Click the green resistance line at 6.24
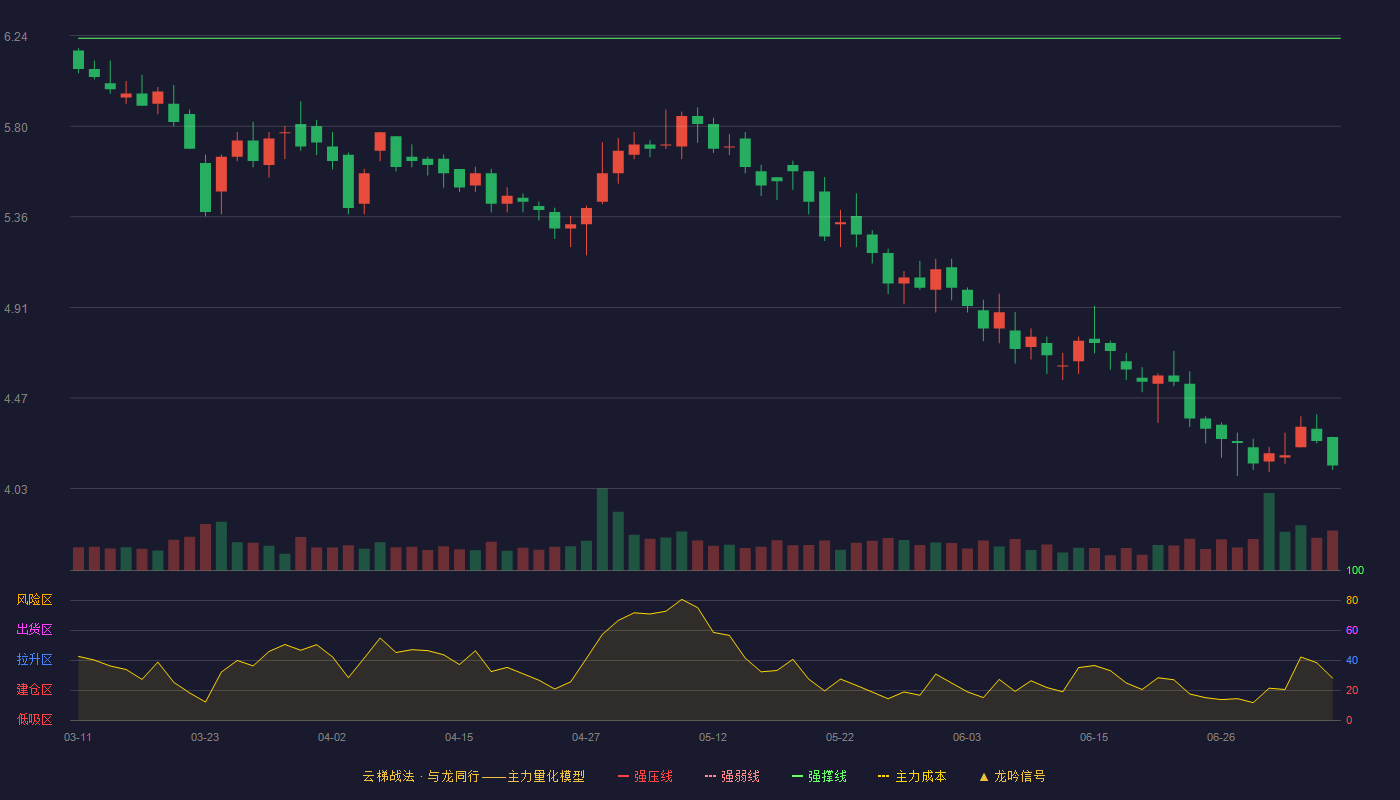This screenshot has width=1400, height=800. coord(709,38)
